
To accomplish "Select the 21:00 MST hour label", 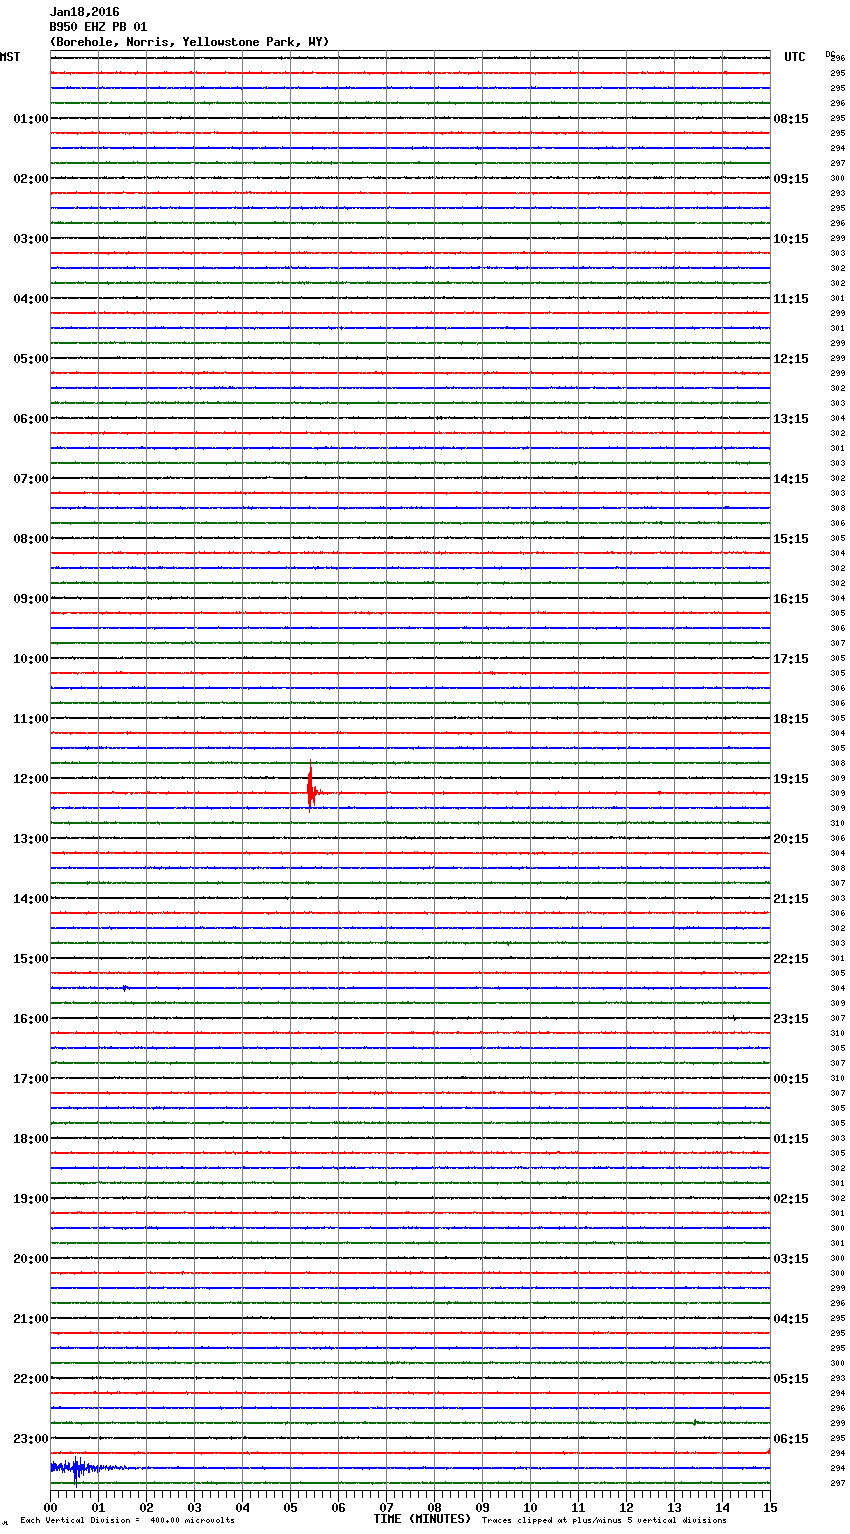I will [31, 1319].
